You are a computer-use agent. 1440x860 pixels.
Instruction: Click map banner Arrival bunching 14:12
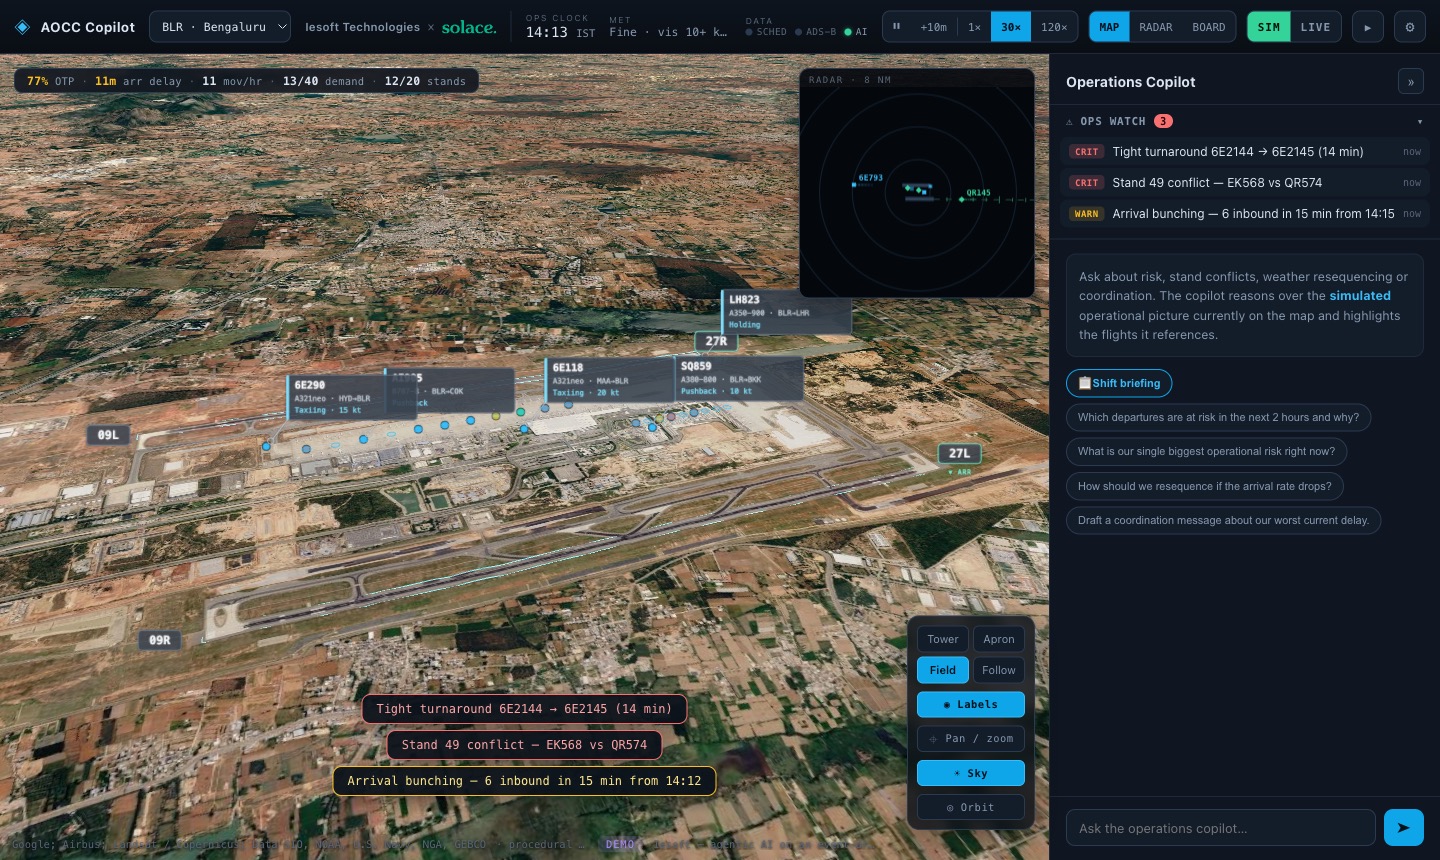pyautogui.click(x=524, y=781)
